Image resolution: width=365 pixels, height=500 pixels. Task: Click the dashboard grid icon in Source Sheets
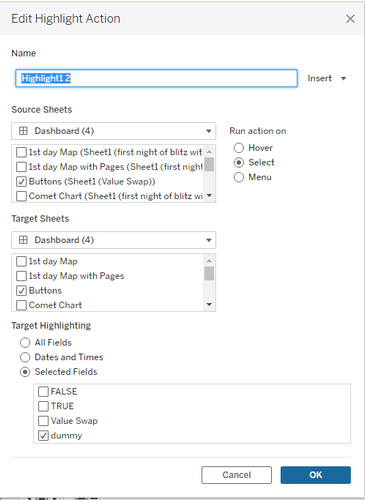tap(23, 131)
